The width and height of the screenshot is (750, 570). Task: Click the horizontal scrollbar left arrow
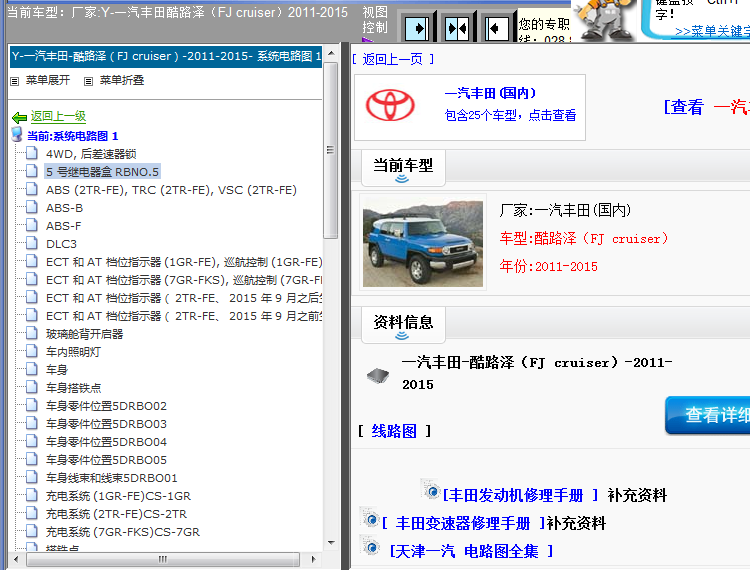17,559
